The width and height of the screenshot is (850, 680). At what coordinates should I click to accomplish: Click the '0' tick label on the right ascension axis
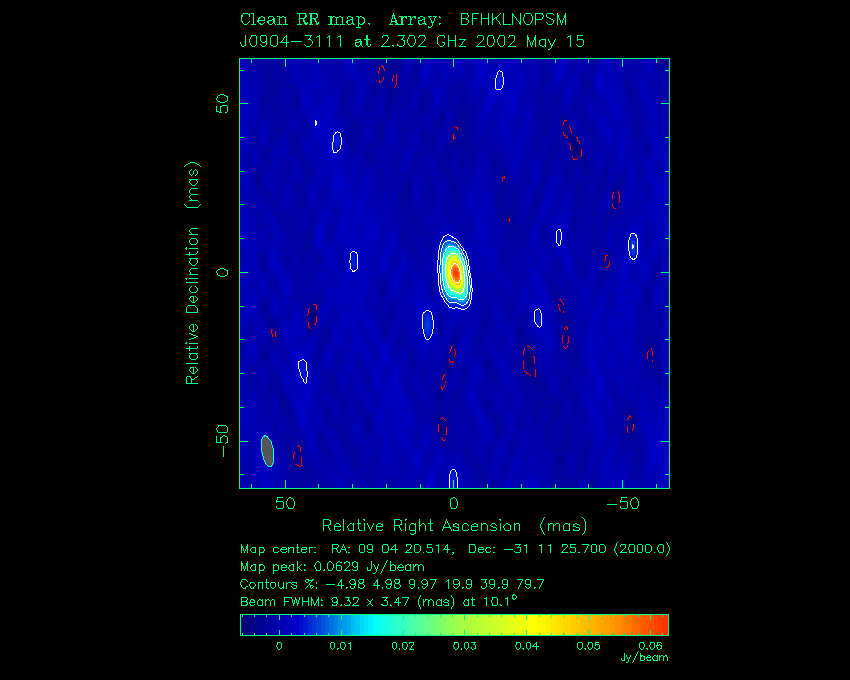tap(454, 504)
